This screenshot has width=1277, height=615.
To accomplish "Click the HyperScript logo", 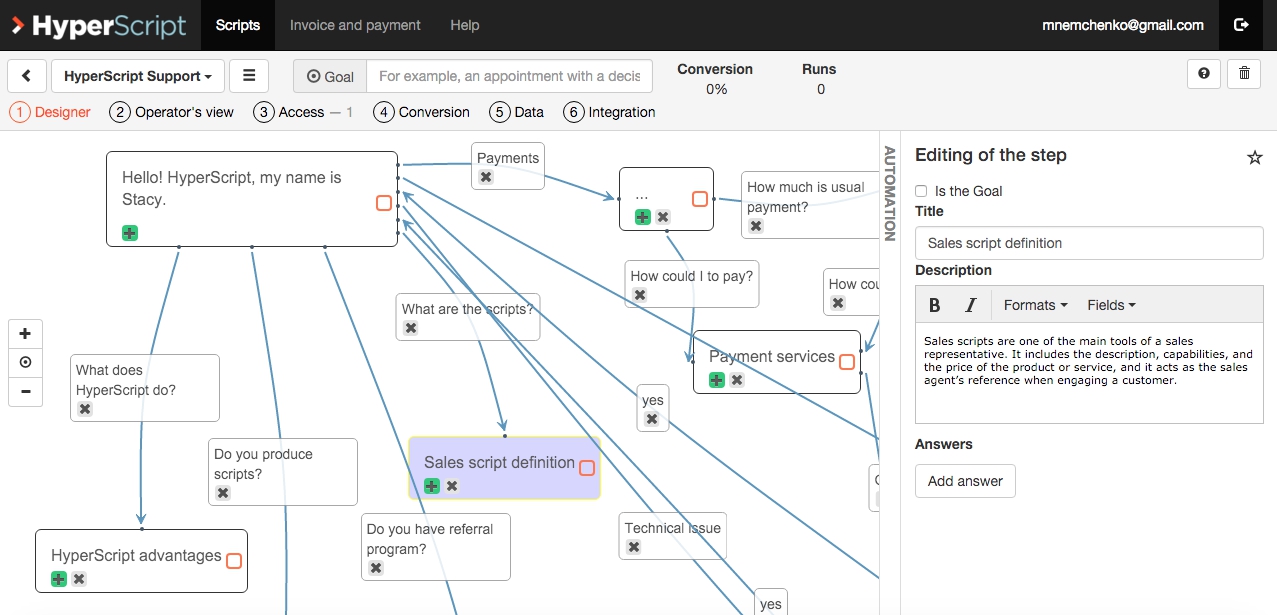I will [x=98, y=25].
